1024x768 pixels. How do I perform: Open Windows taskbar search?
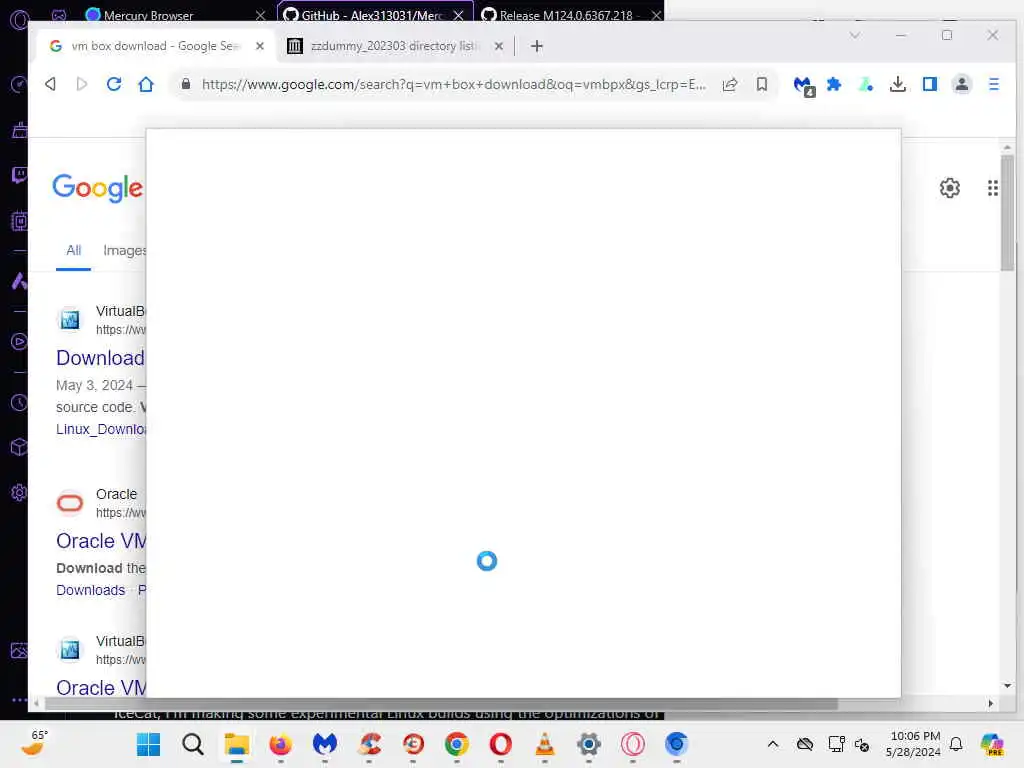(193, 744)
